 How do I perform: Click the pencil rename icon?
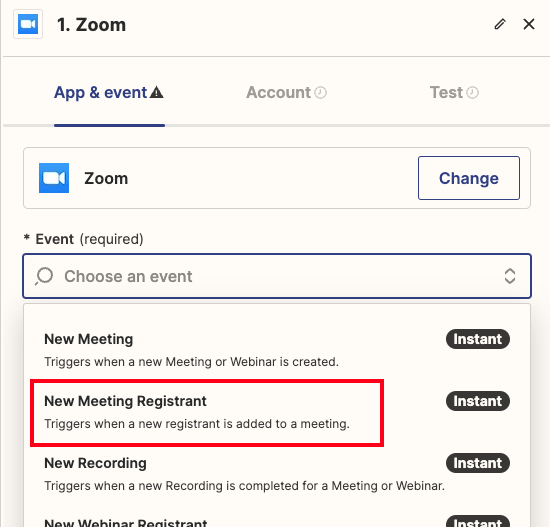pyautogui.click(x=500, y=24)
